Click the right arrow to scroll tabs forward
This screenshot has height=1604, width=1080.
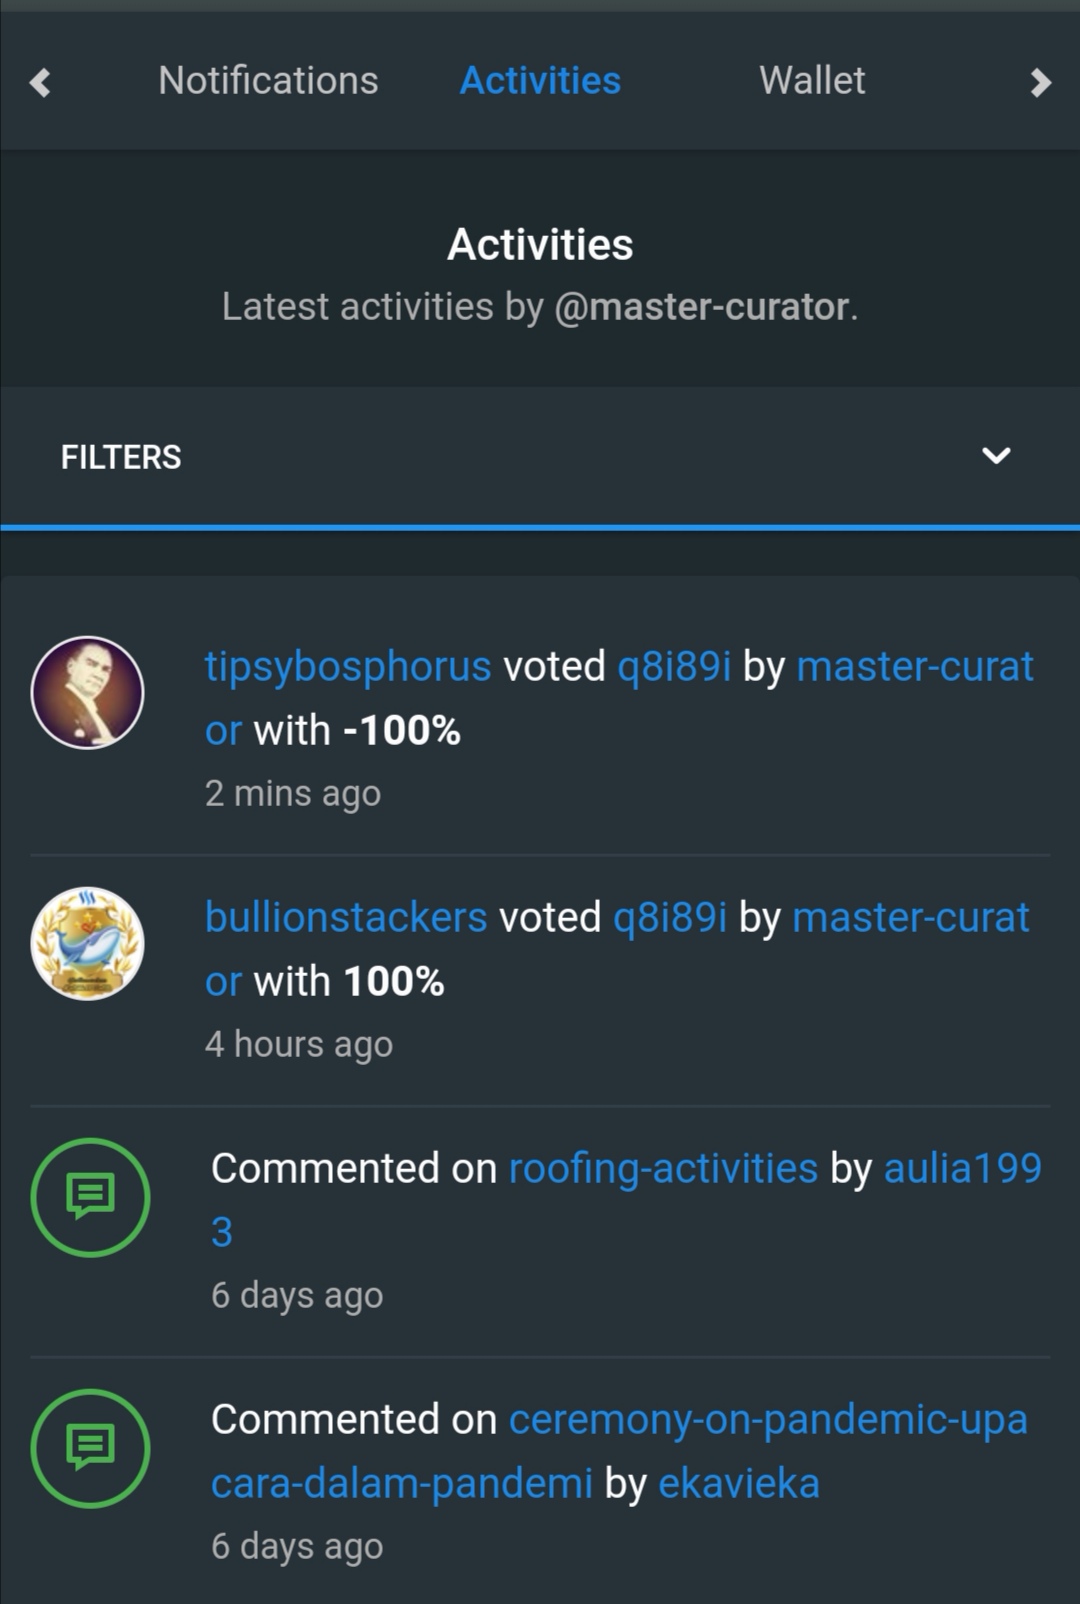pos(1041,82)
